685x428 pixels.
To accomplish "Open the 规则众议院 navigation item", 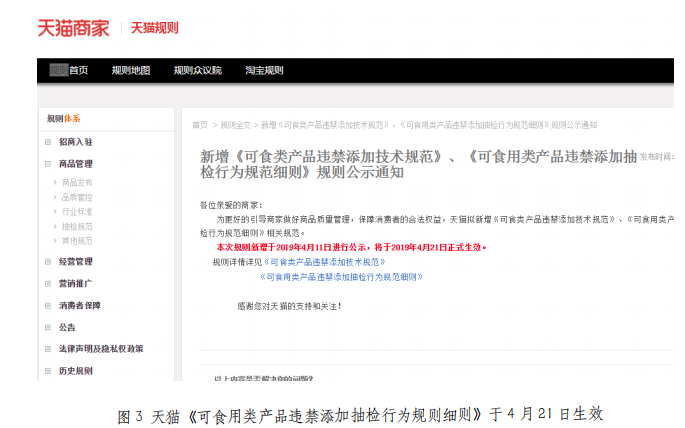I will click(x=197, y=70).
